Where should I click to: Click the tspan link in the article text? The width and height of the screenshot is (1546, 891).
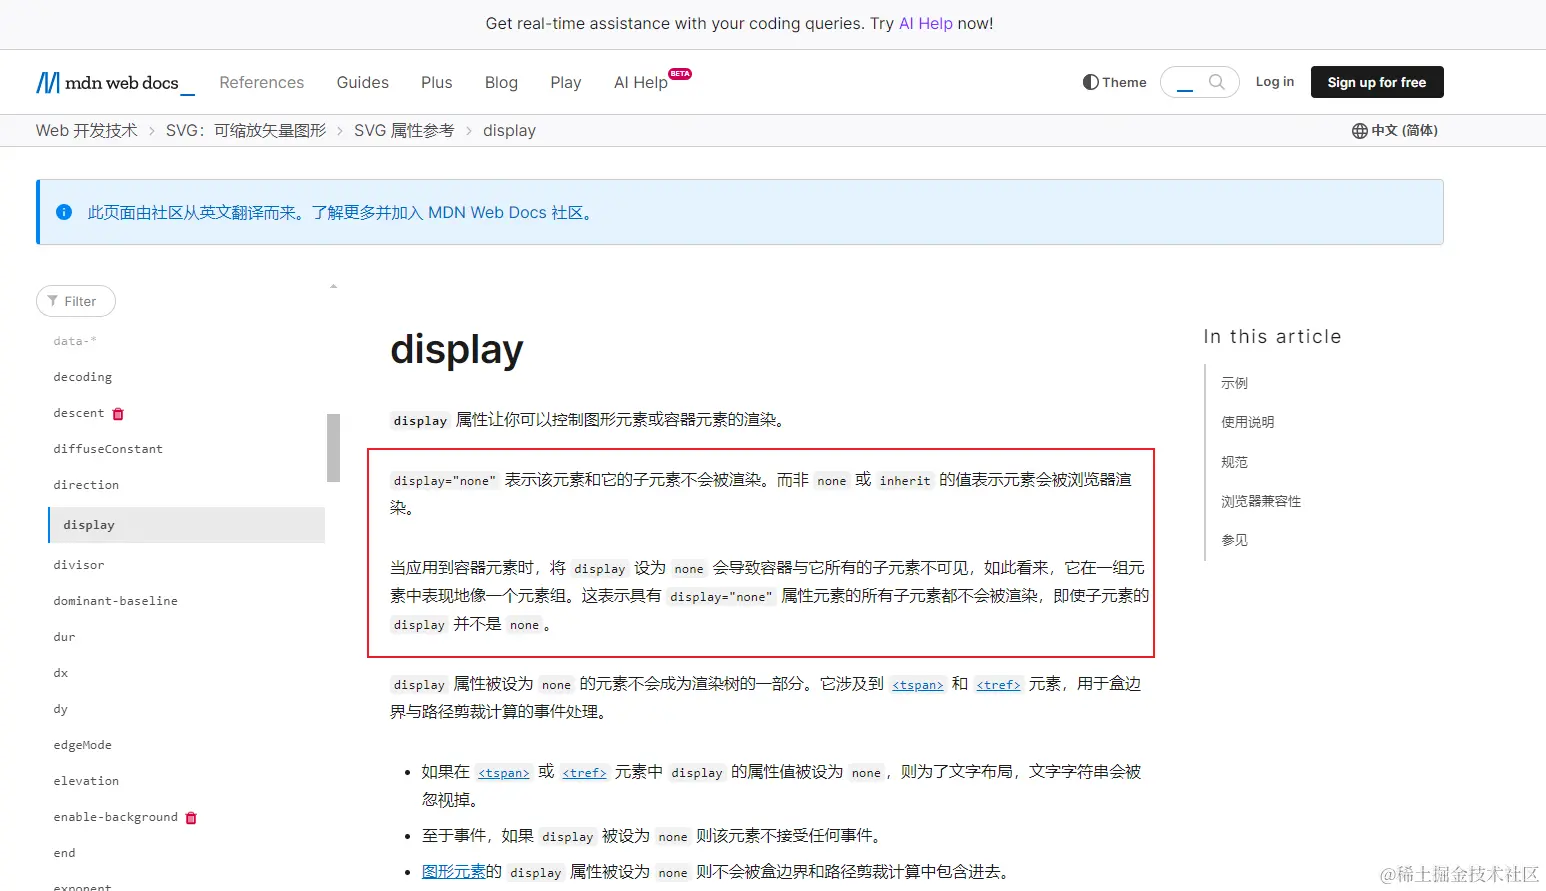(917, 684)
